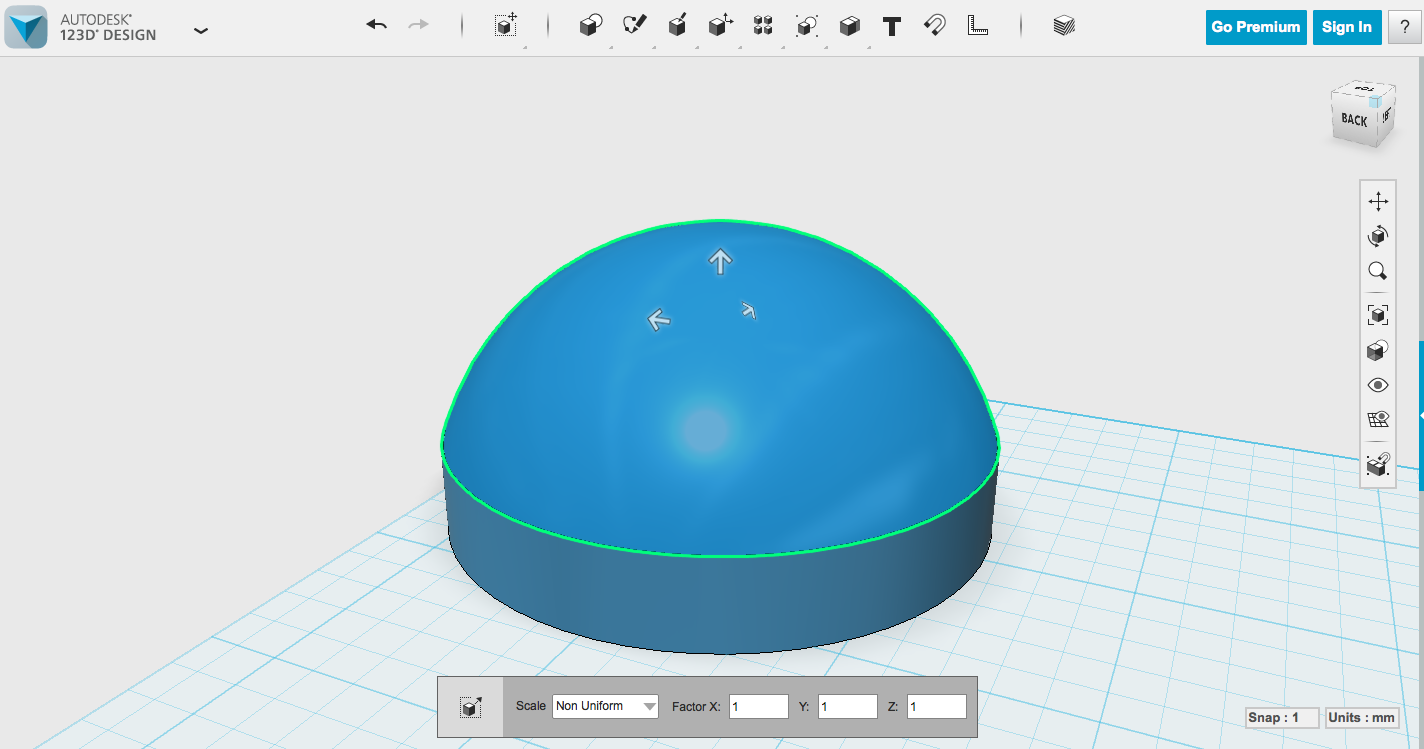This screenshot has height=749, width=1424.
Task: Activate the Orbit tool in right sidebar
Action: coord(1377,236)
